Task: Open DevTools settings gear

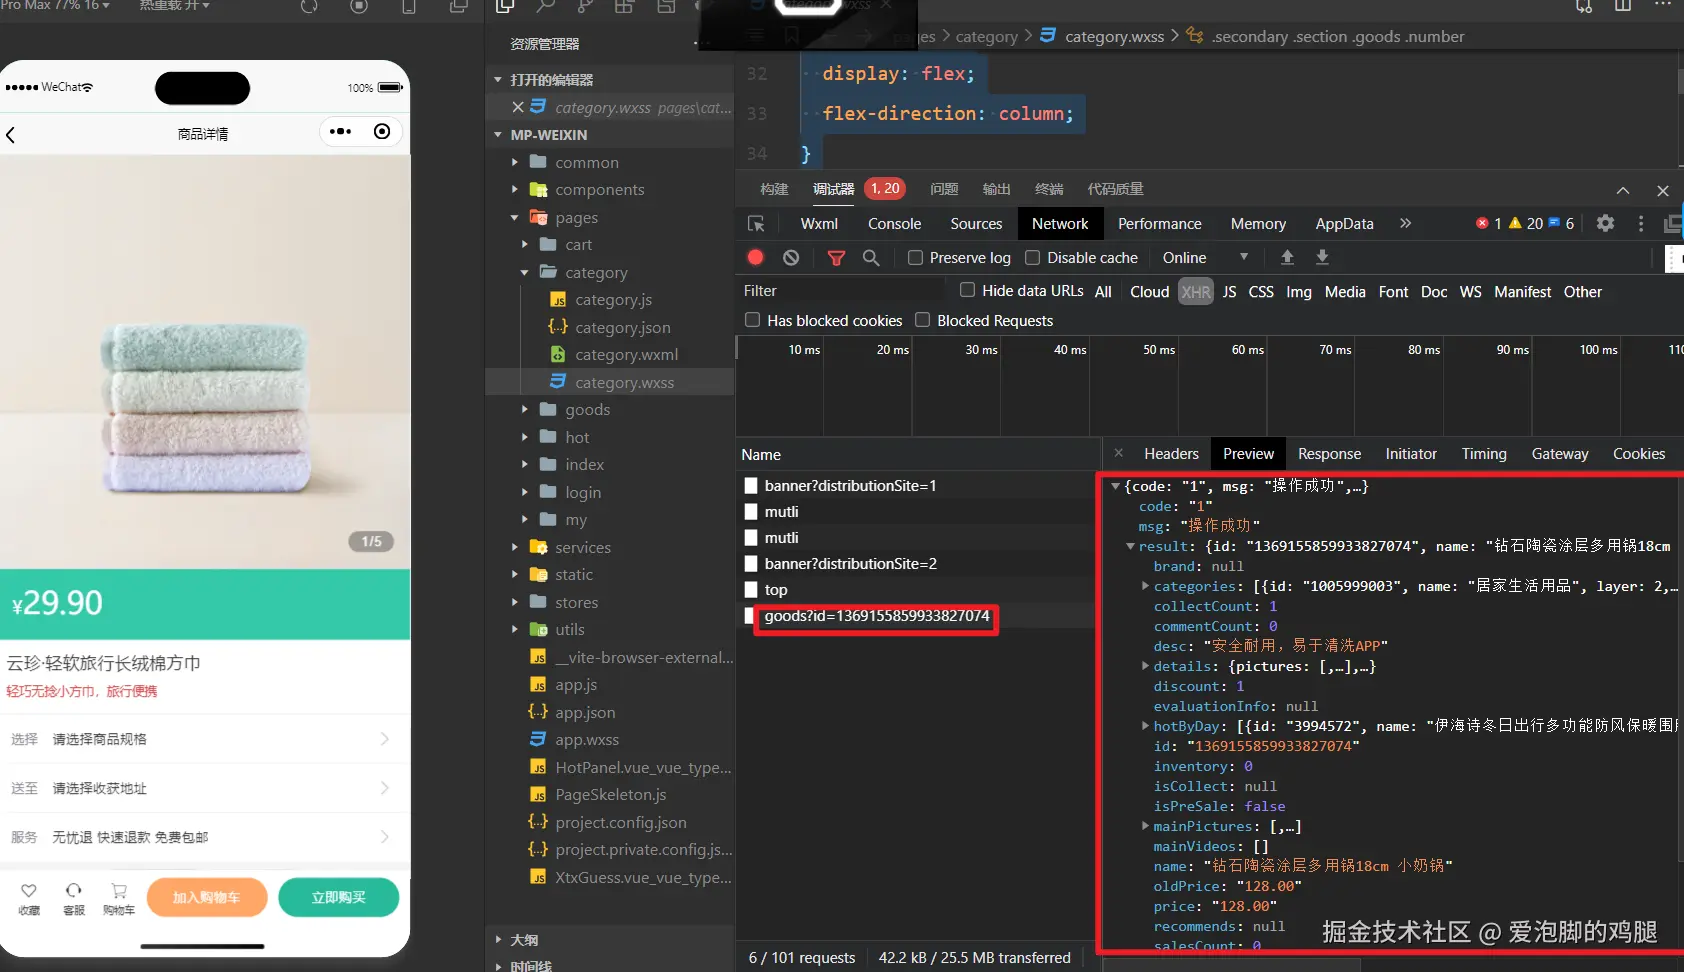Action: [x=1605, y=223]
